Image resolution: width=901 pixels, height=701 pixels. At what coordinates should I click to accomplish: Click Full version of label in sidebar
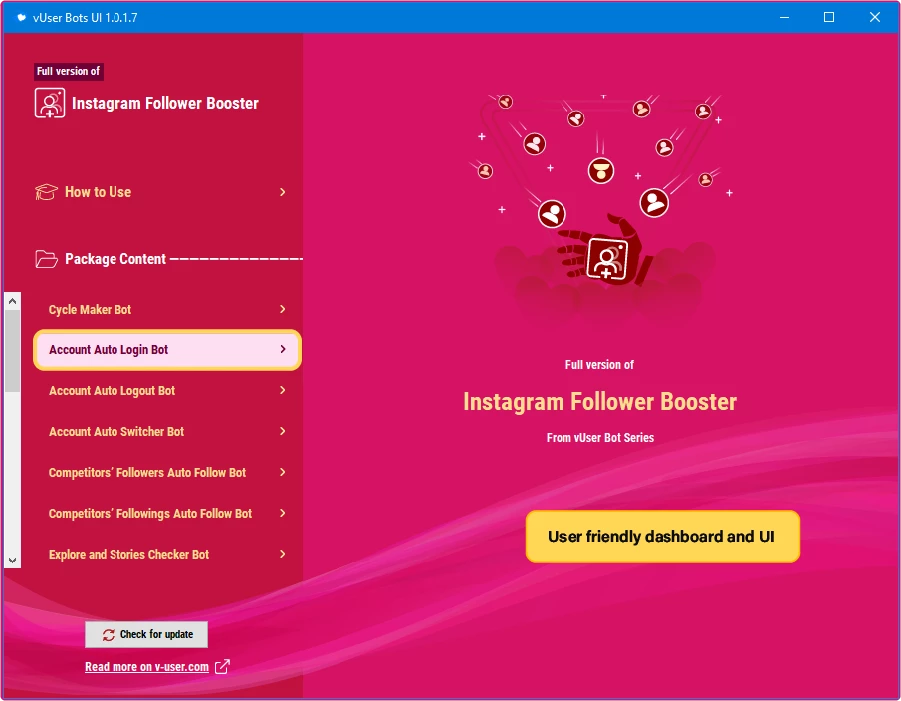68,71
